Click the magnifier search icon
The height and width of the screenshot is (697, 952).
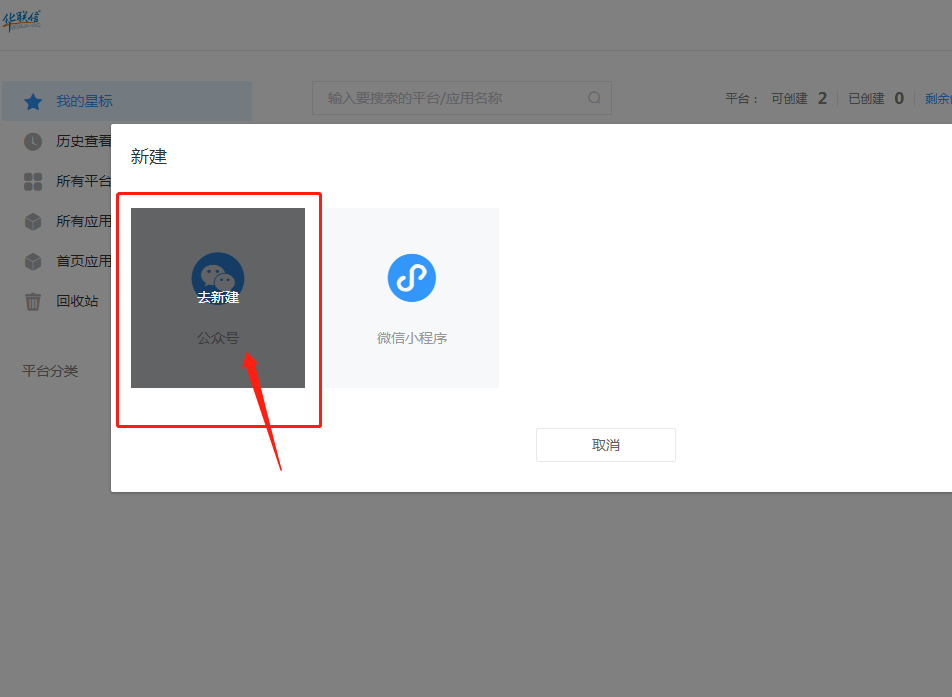coord(594,98)
